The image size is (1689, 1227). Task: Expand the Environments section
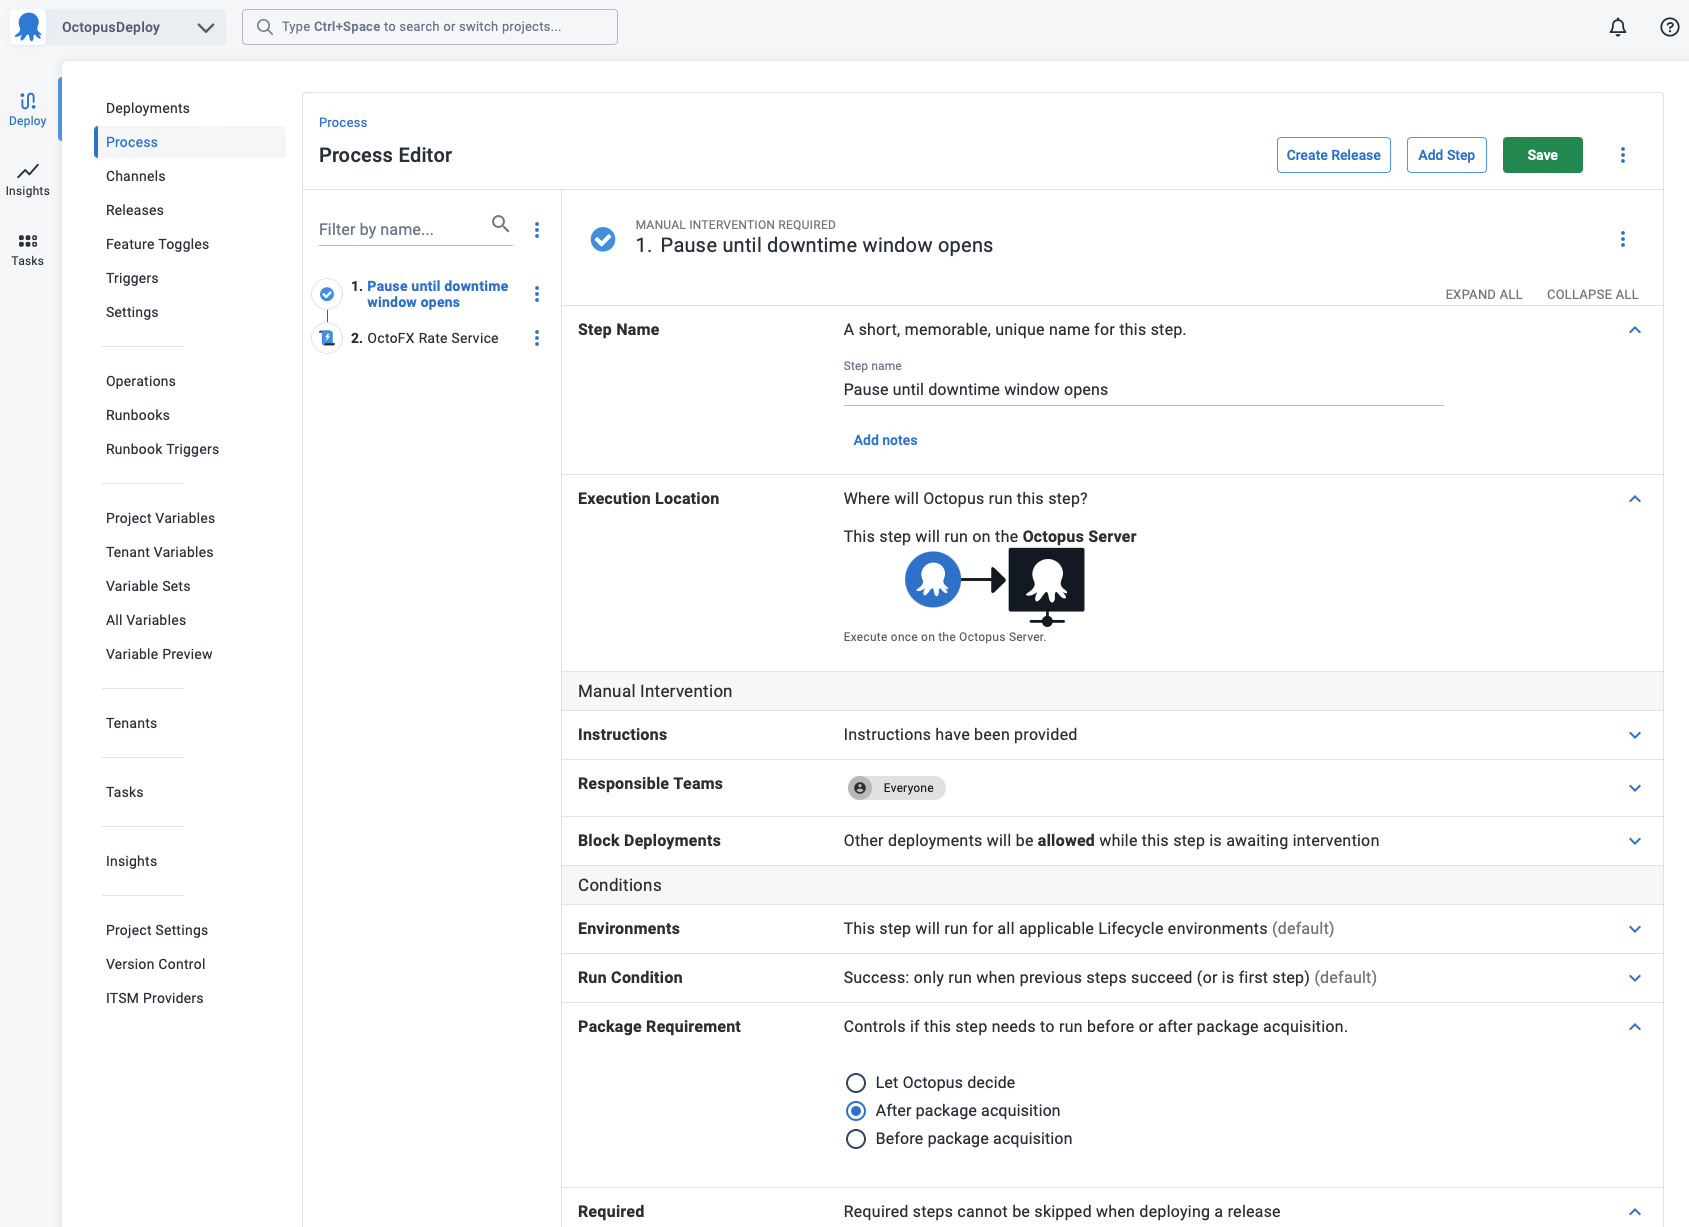1635,929
